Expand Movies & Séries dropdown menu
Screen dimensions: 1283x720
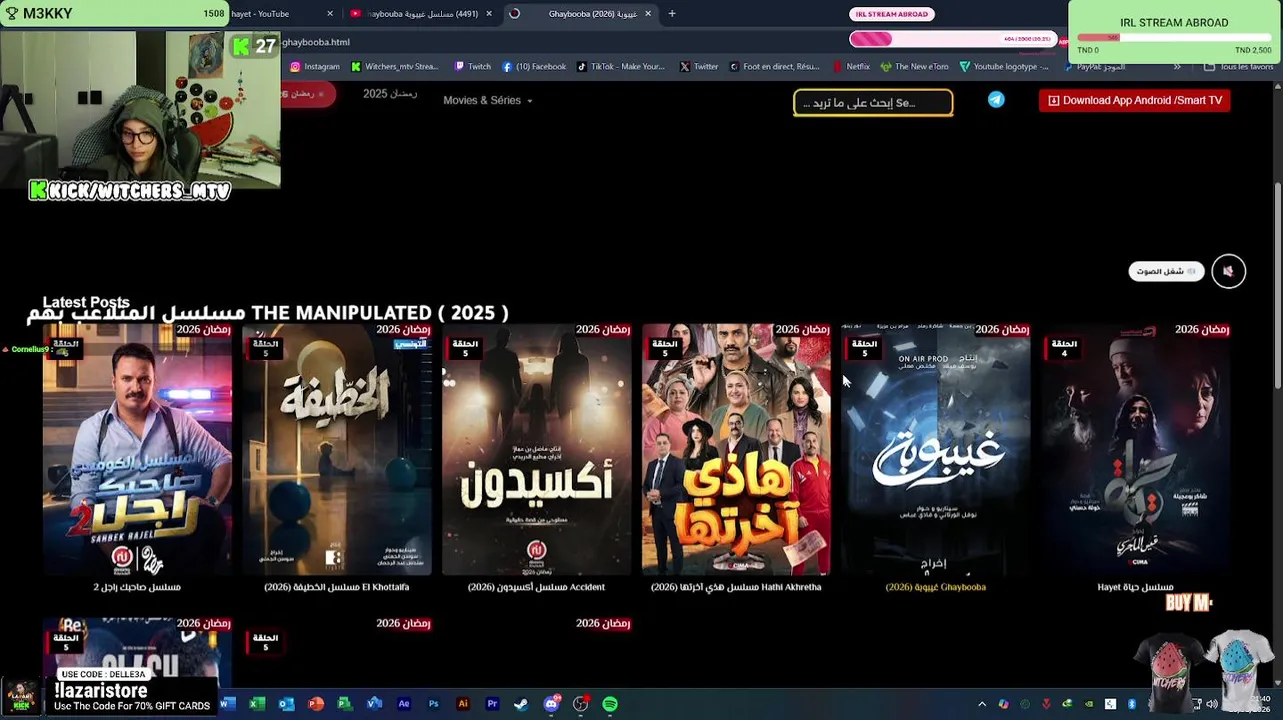pyautogui.click(x=487, y=100)
